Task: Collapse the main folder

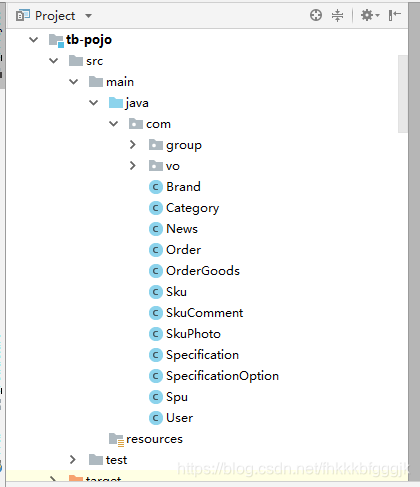Action: pyautogui.click(x=74, y=82)
